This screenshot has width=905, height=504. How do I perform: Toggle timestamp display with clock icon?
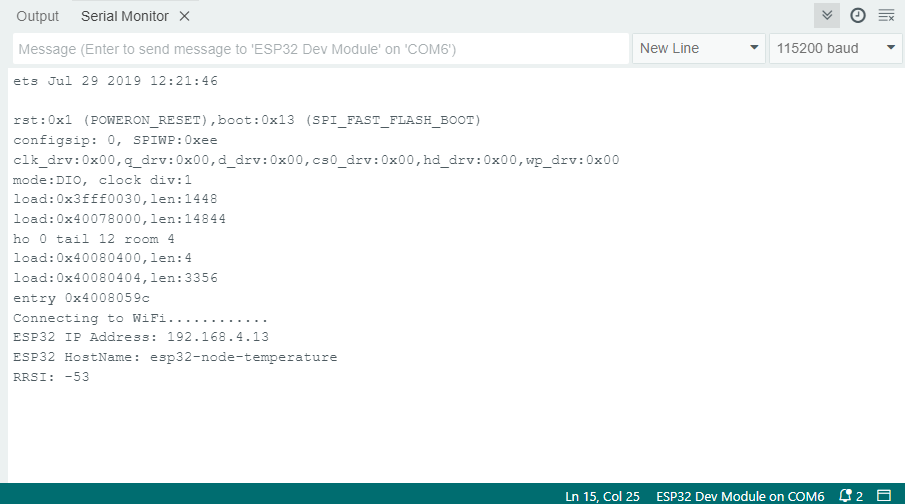[x=857, y=15]
